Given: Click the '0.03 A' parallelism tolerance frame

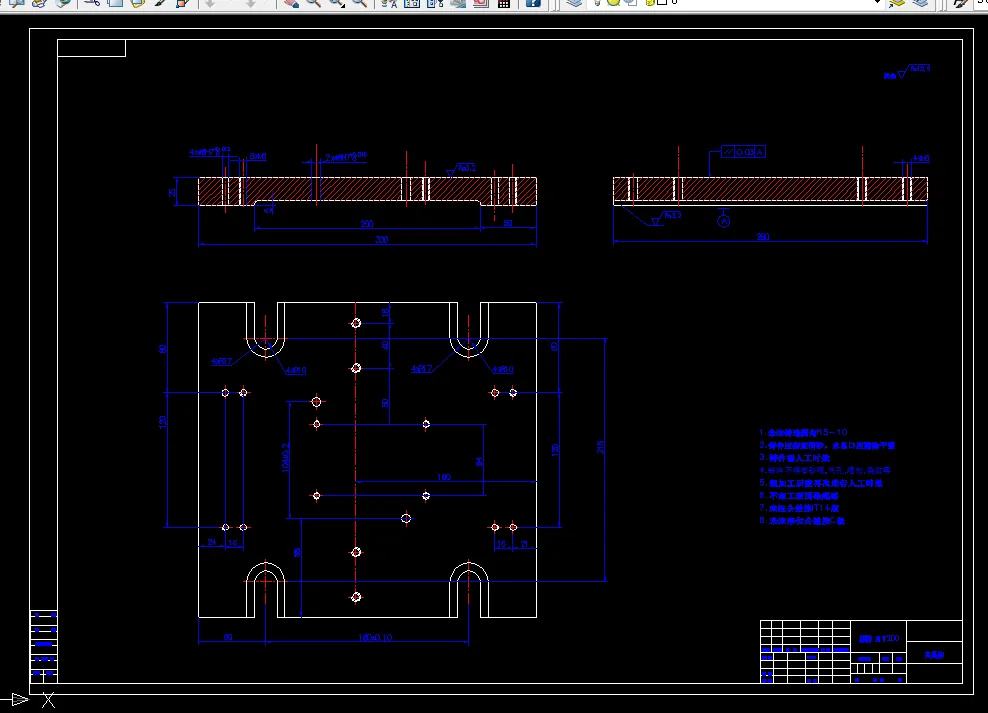Looking at the screenshot, I should click(743, 152).
